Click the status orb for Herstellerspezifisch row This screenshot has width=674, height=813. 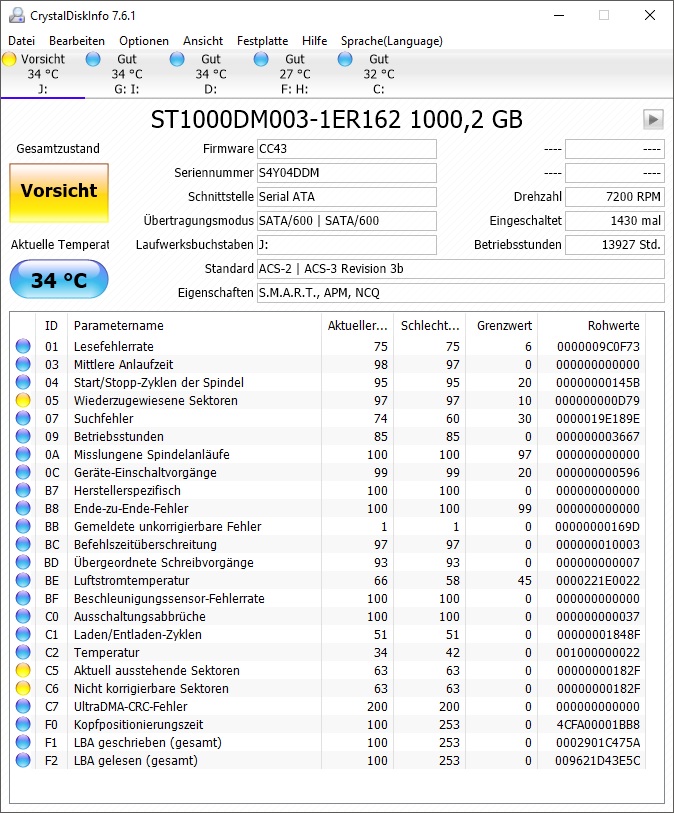23,490
